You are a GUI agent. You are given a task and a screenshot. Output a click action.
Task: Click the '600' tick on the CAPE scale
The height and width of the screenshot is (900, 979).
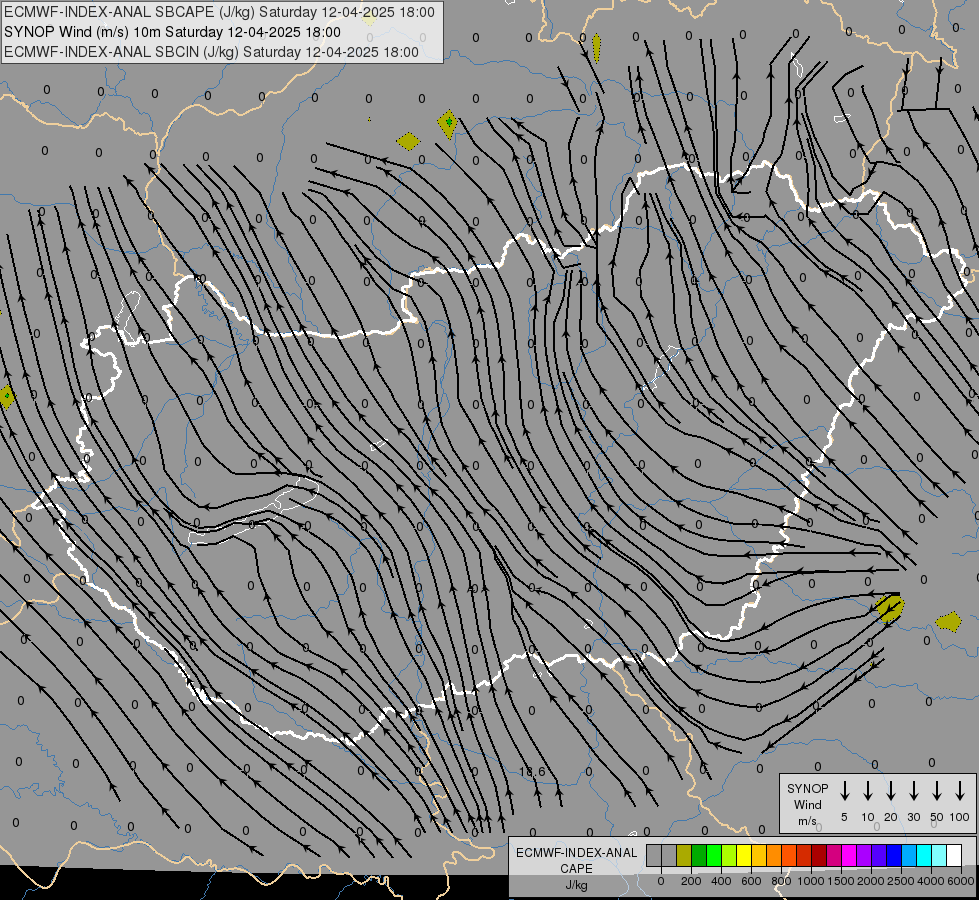(x=751, y=881)
